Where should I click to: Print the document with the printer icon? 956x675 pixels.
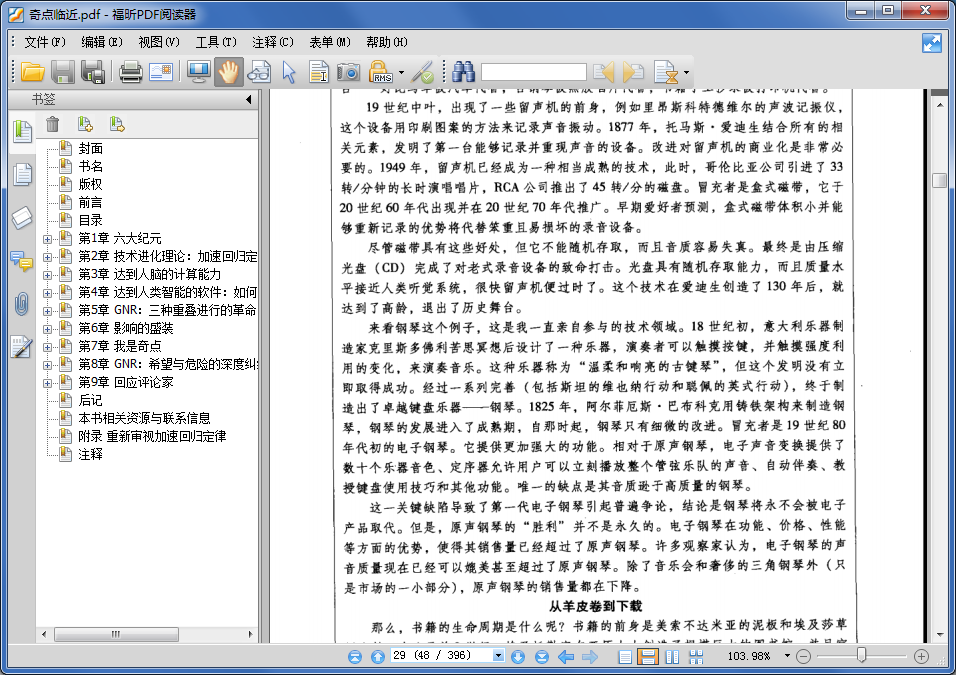tap(130, 73)
